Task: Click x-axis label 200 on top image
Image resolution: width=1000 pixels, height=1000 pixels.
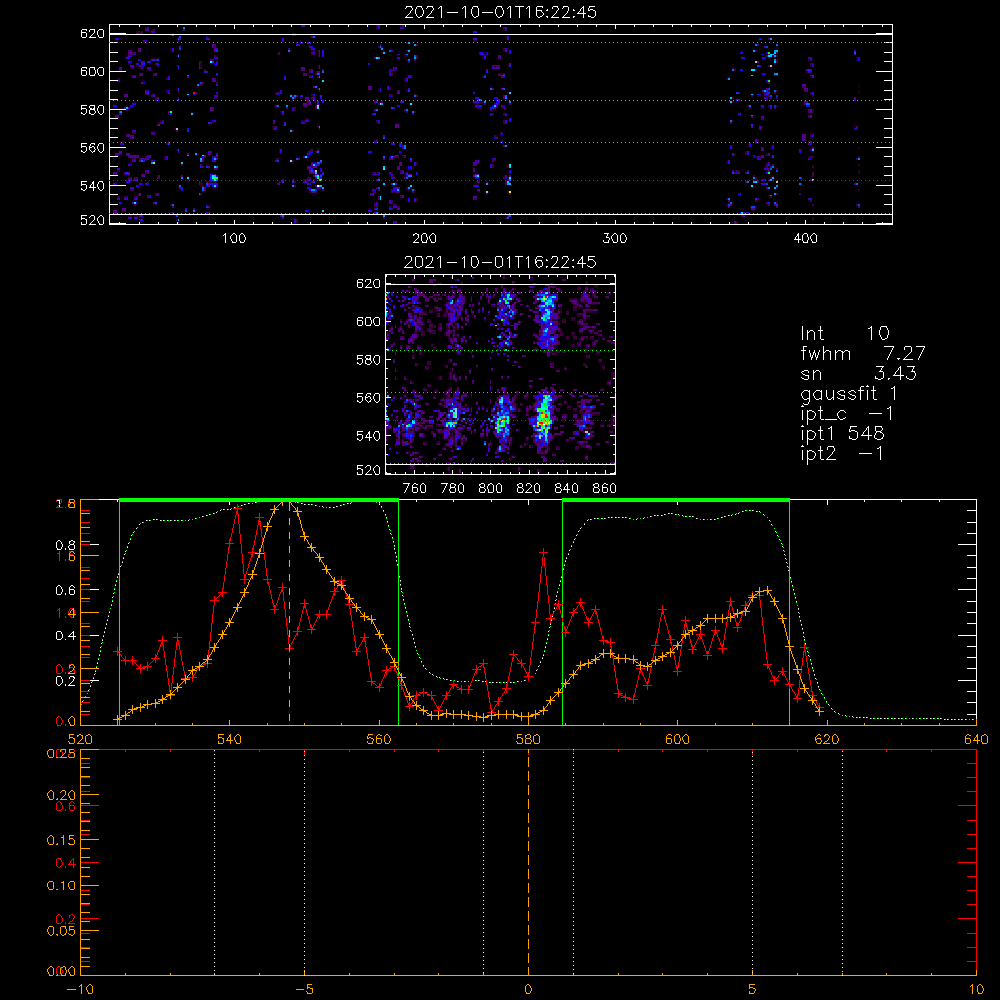Action: (424, 239)
